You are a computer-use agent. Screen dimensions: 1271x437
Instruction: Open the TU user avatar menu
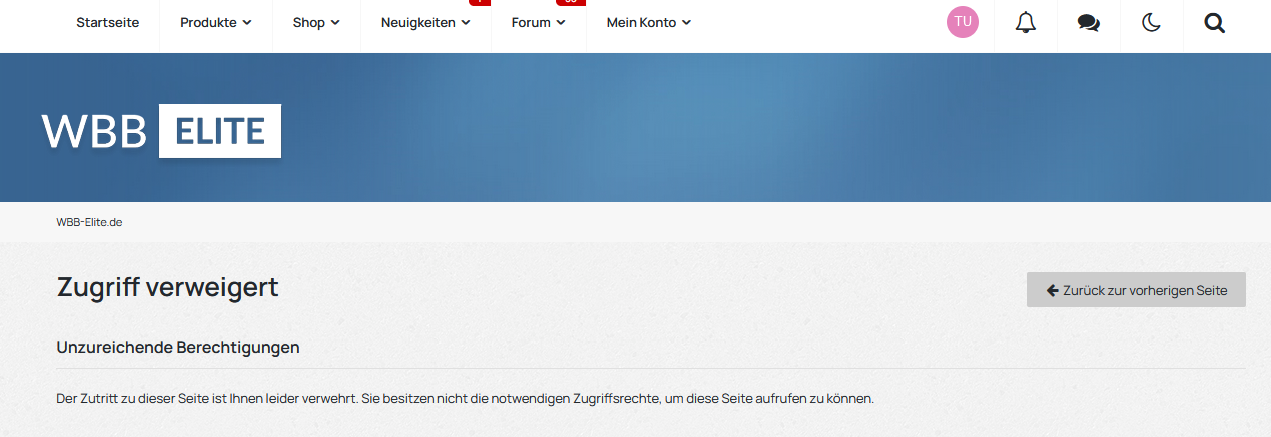click(x=963, y=22)
